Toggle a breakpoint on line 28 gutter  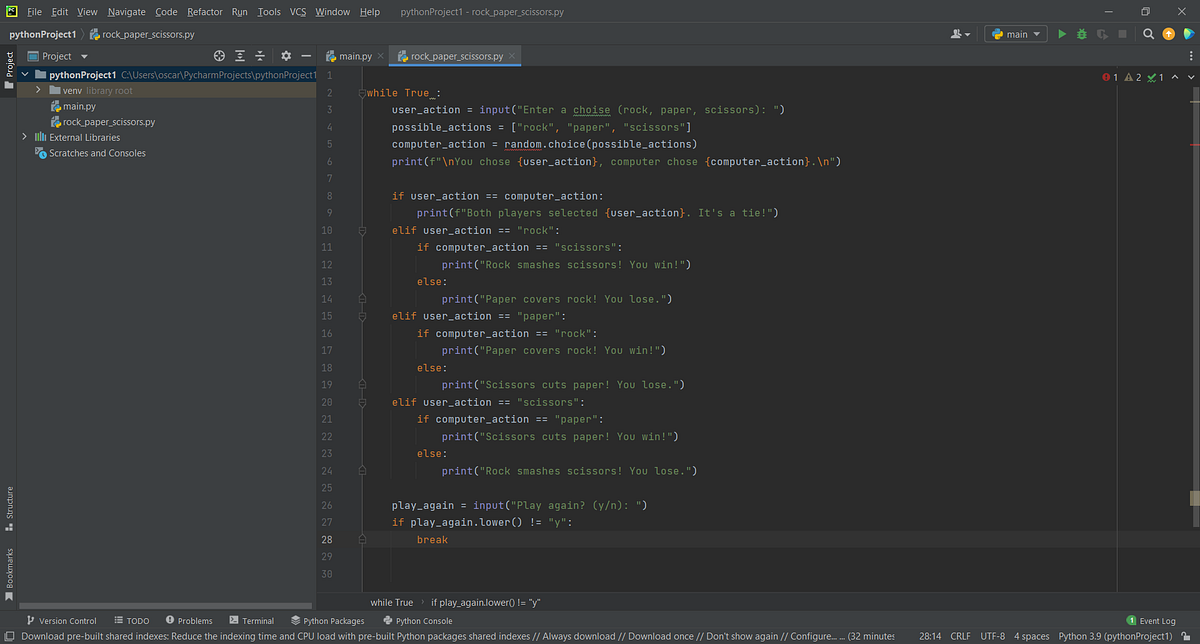pyautogui.click(x=344, y=539)
